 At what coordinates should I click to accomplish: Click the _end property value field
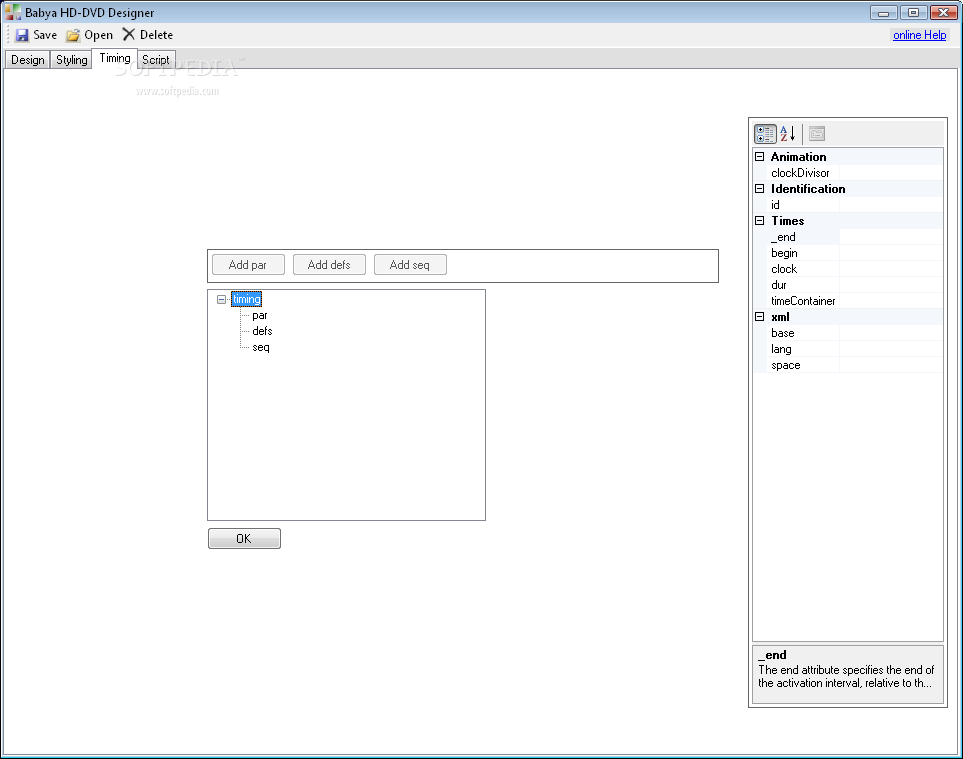tap(891, 237)
